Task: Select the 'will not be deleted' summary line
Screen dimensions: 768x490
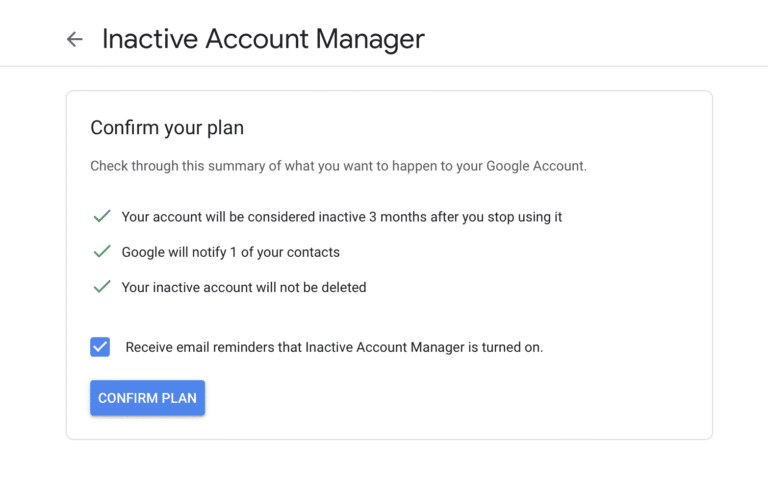Action: click(x=243, y=288)
